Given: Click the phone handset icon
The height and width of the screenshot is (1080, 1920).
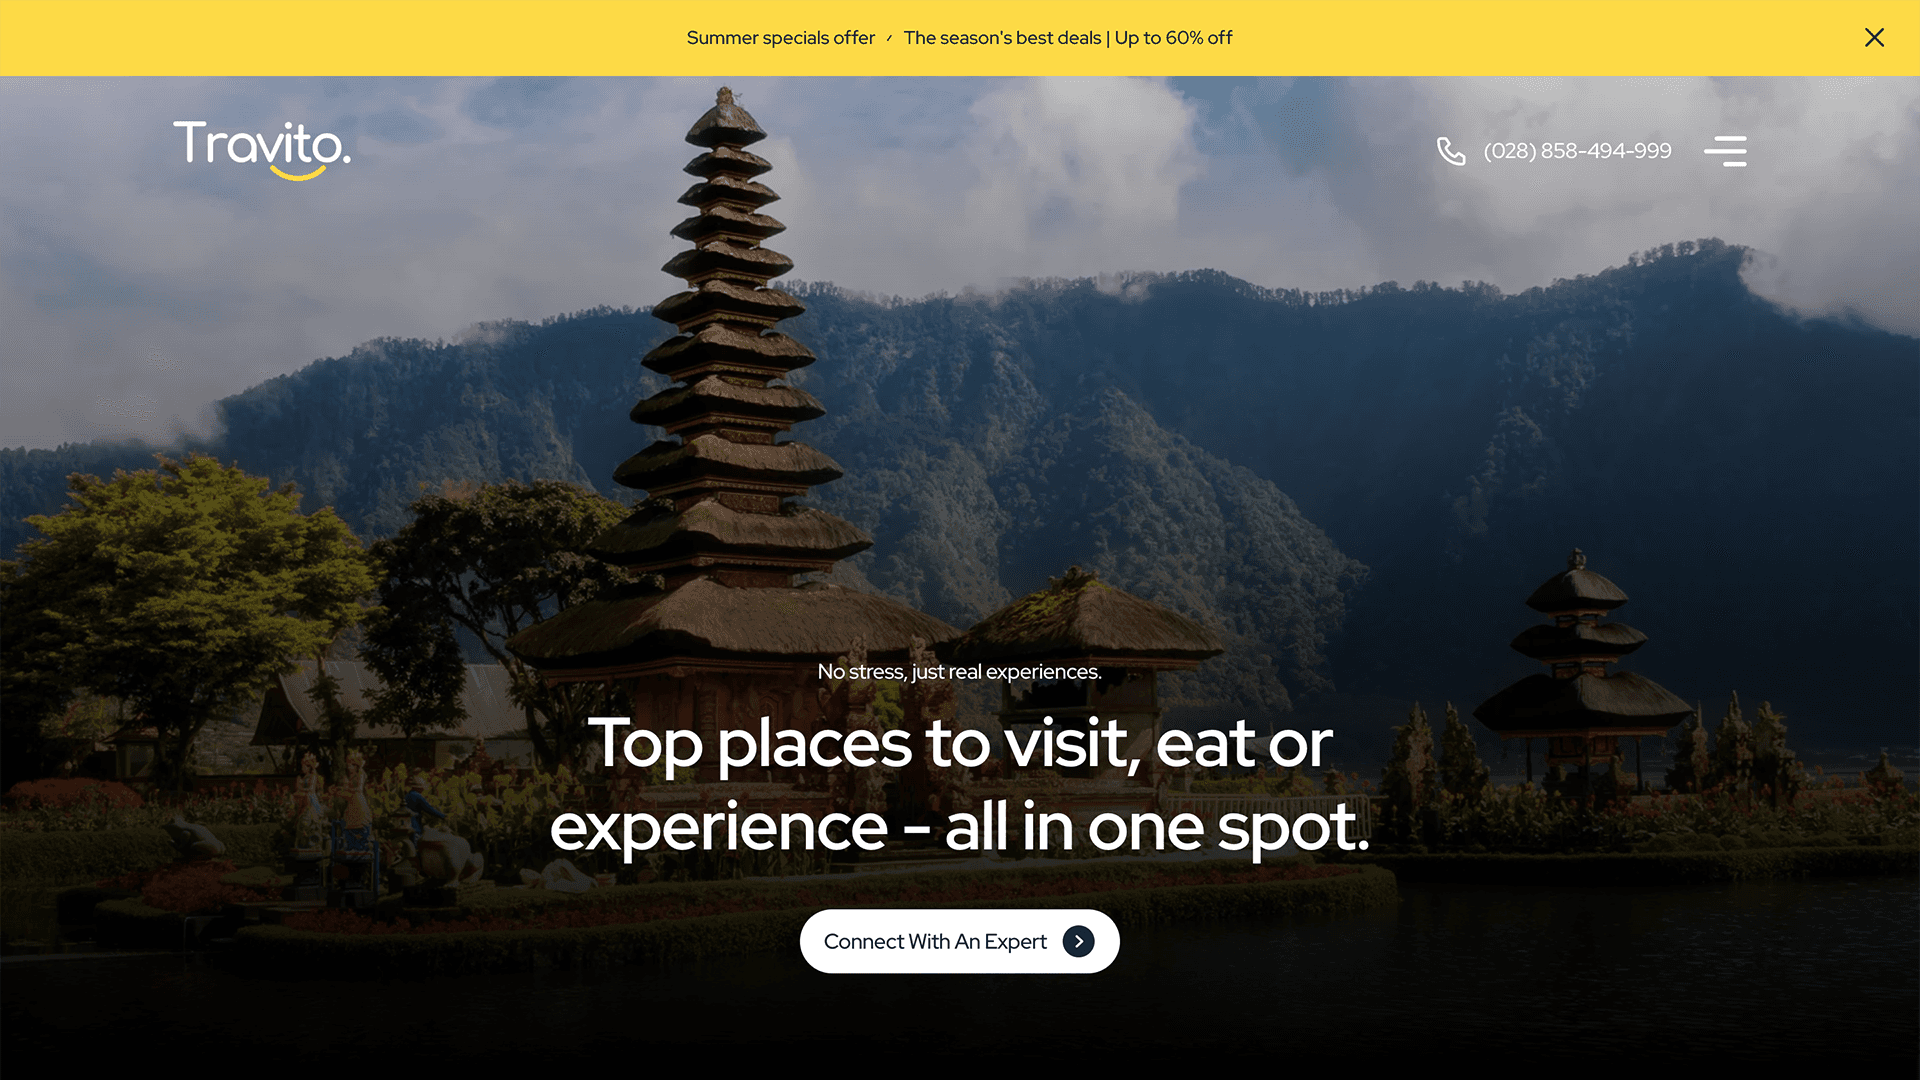Looking at the screenshot, I should click(1451, 151).
